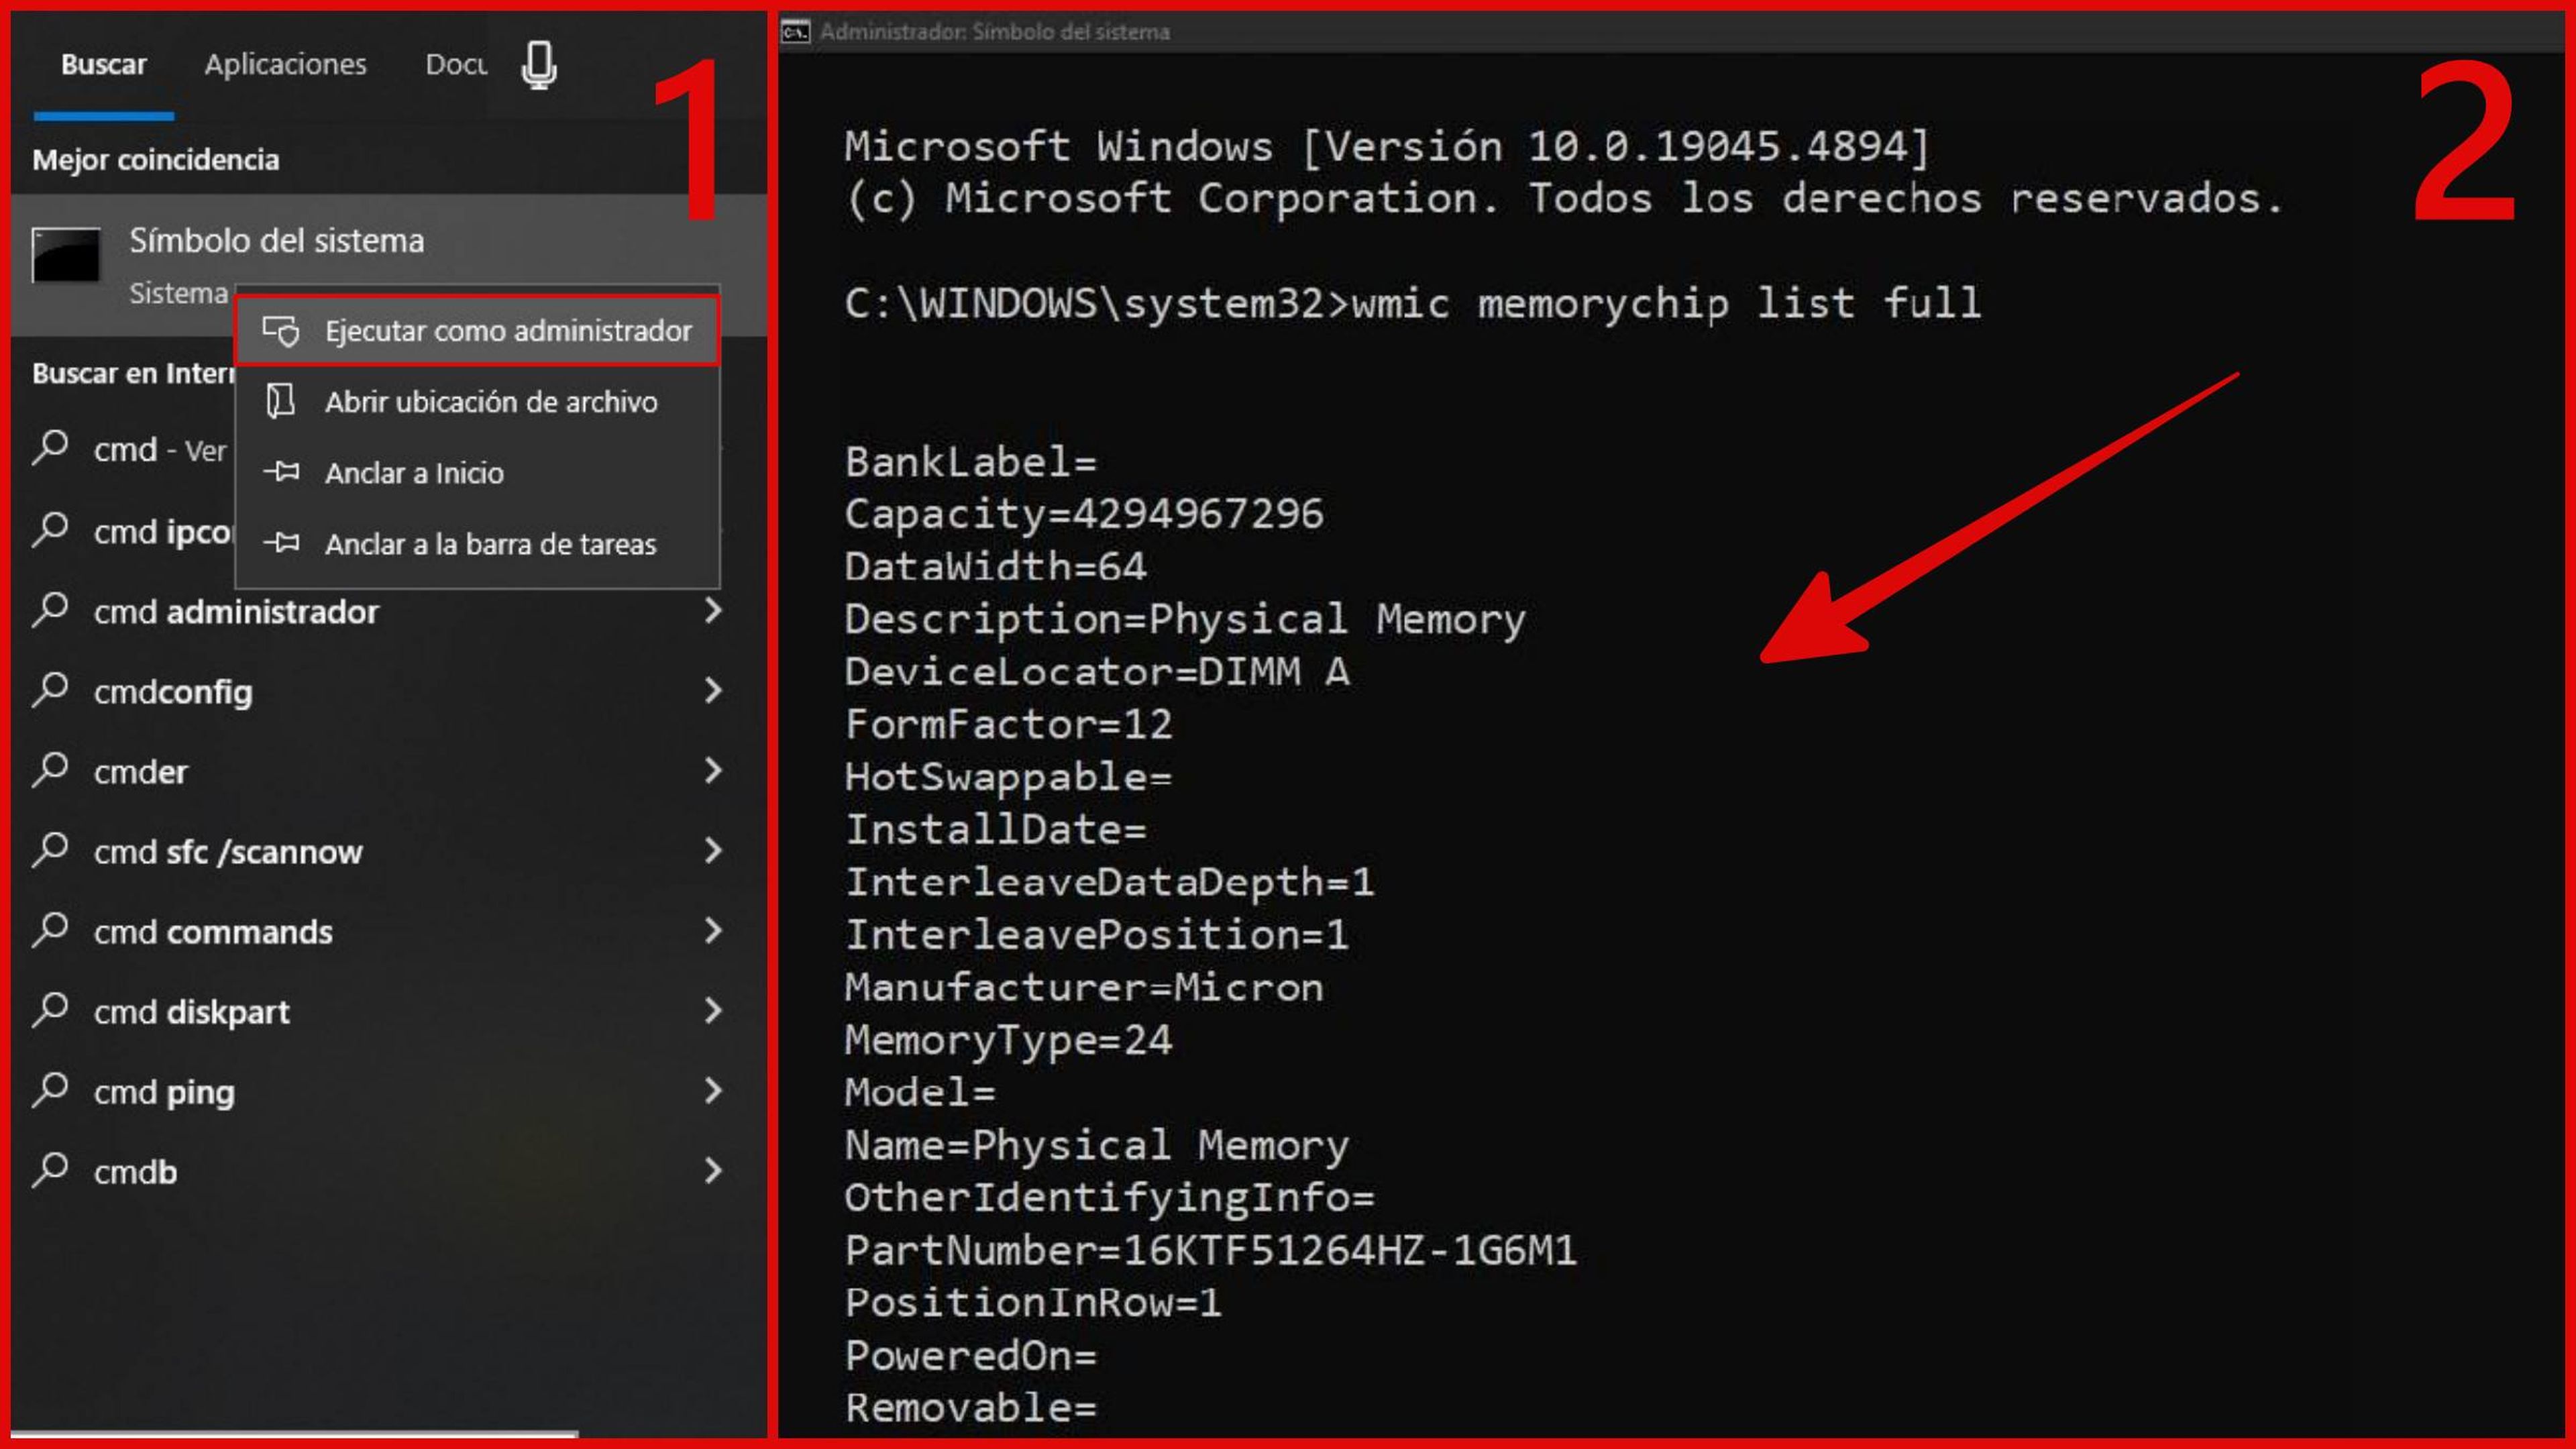Click the search icon next to cmdb
Viewport: 2576px width, 1449px height.
50,1170
